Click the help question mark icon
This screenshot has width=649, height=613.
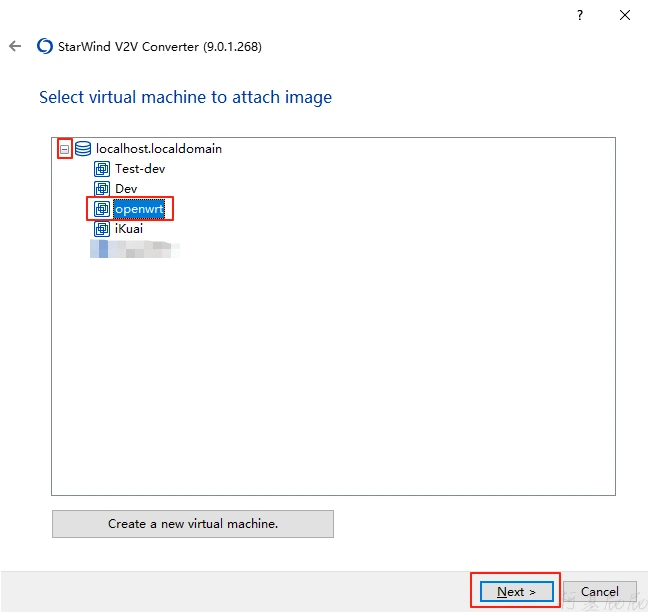(x=580, y=15)
